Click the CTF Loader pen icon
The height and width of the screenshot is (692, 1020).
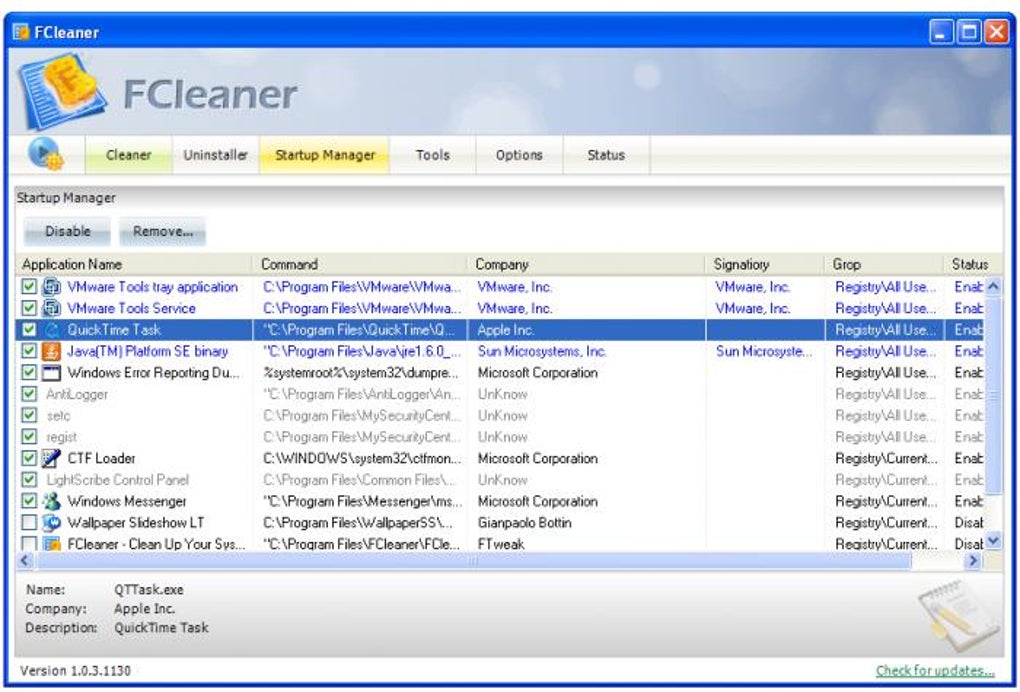pos(51,459)
